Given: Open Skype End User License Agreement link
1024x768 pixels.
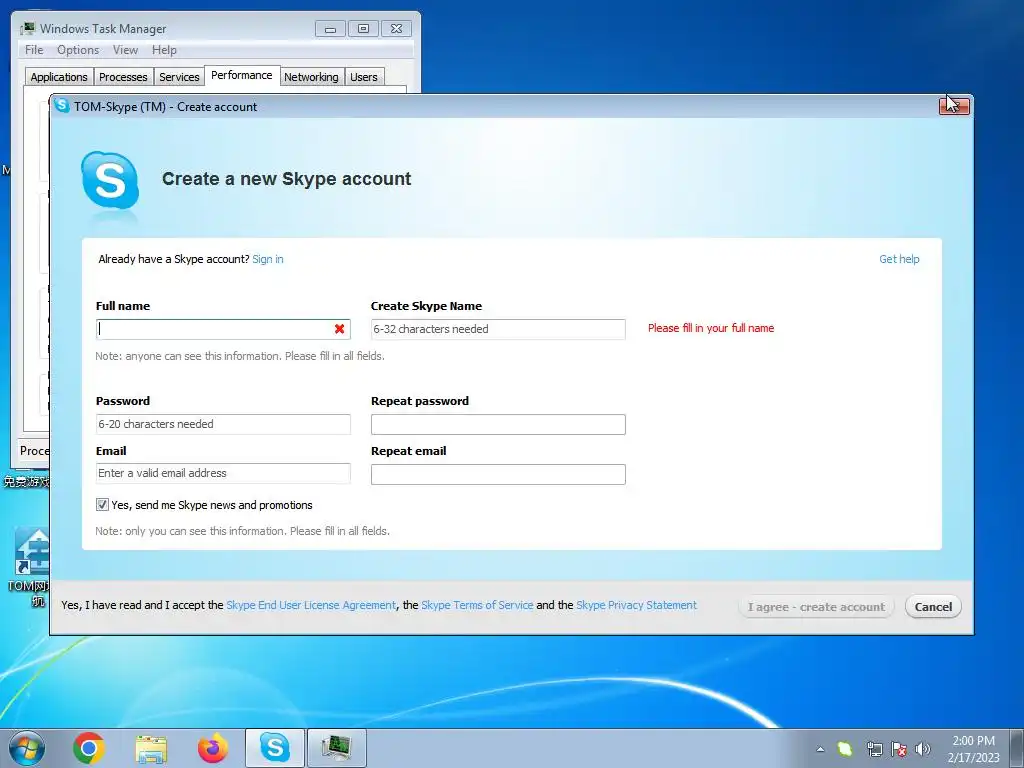Looking at the screenshot, I should tap(311, 605).
